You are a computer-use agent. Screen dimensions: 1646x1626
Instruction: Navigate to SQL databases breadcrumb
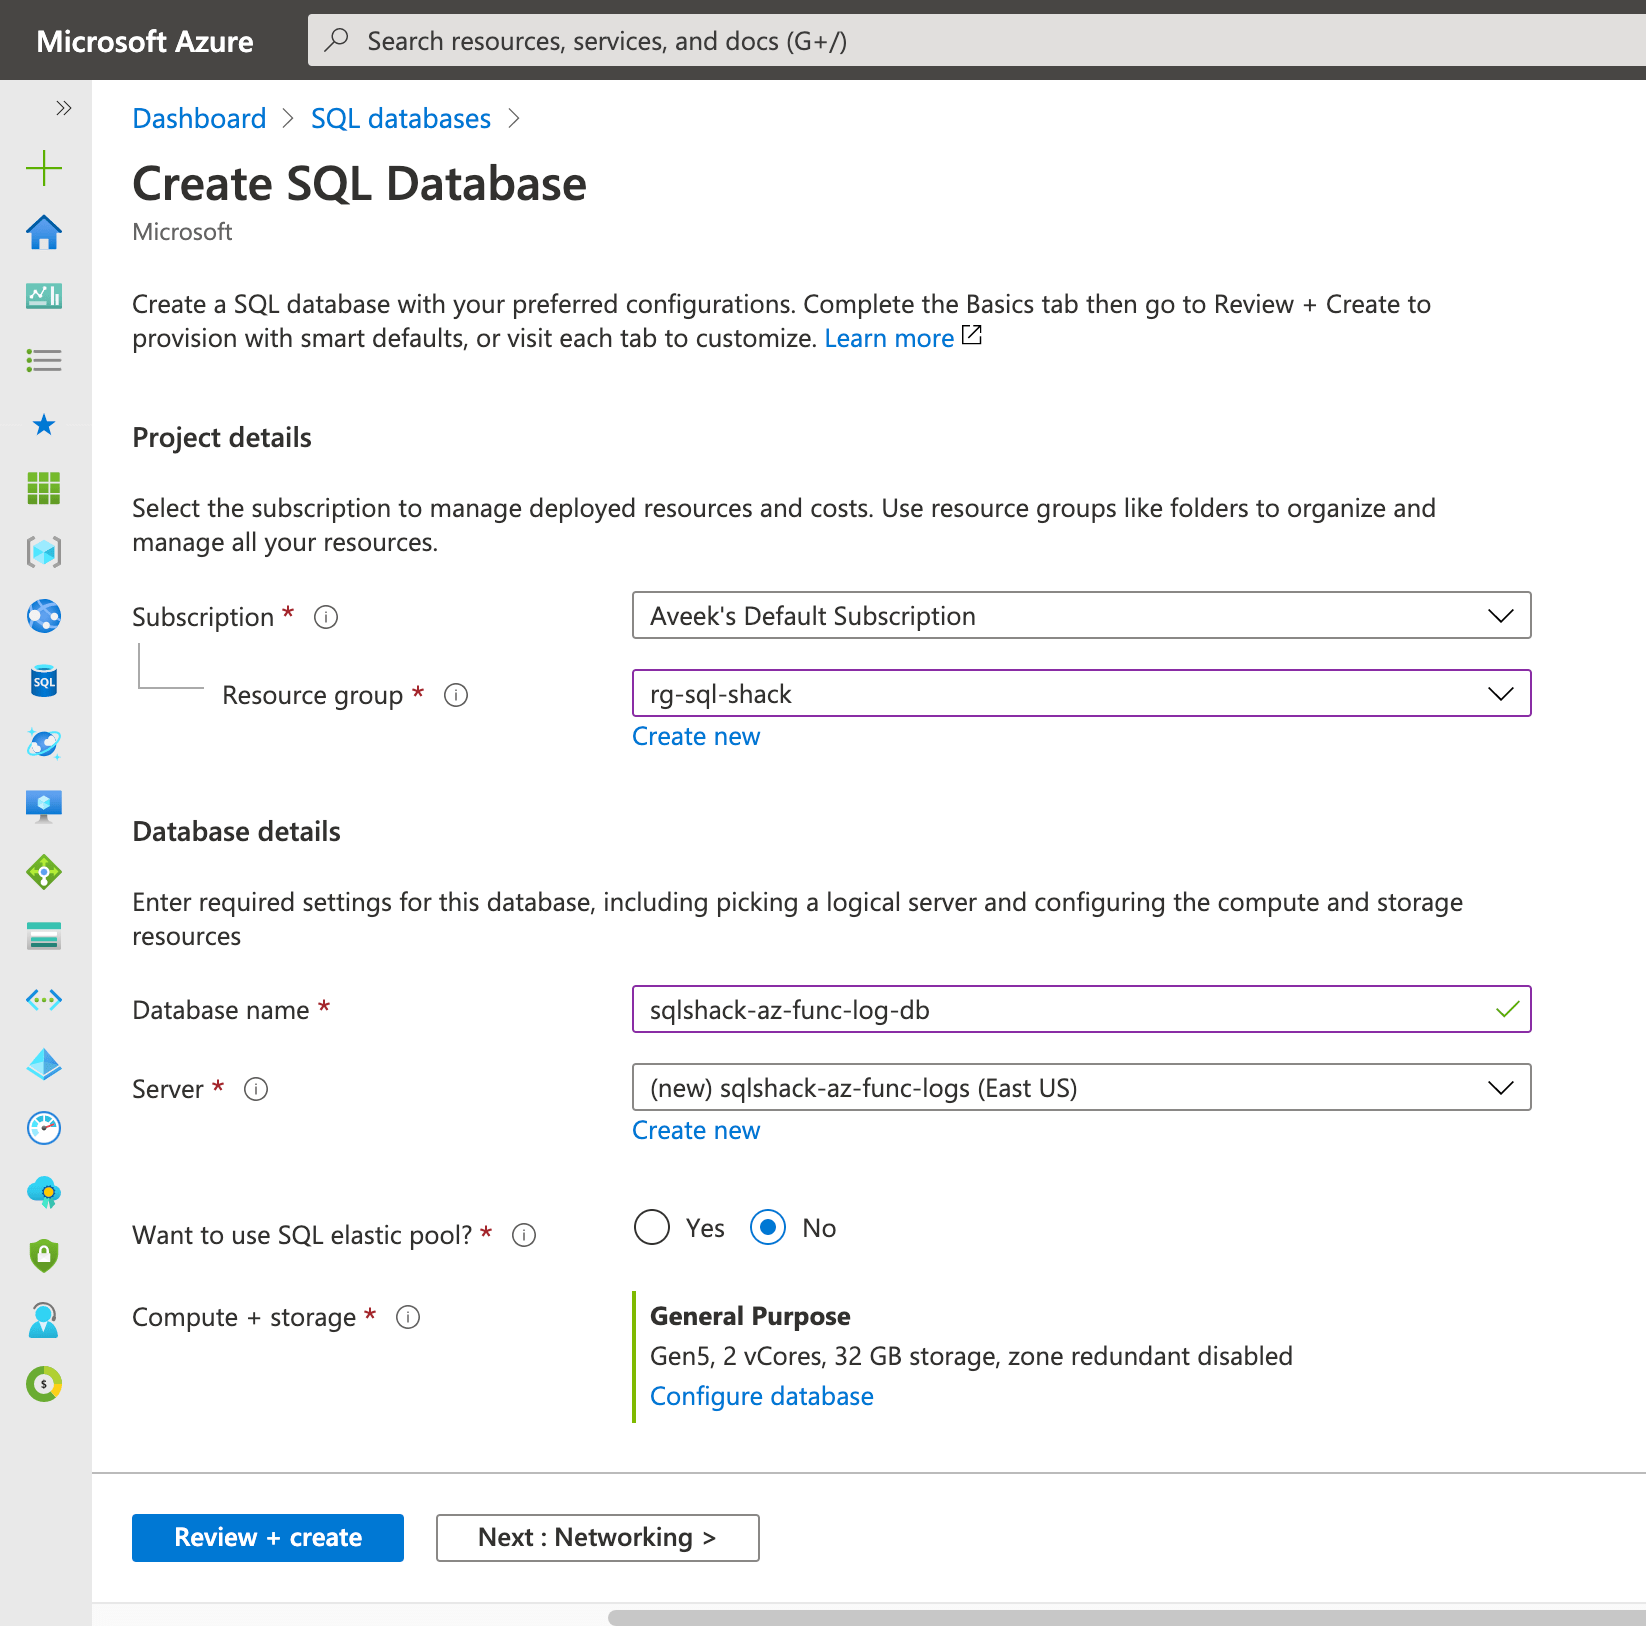400,118
